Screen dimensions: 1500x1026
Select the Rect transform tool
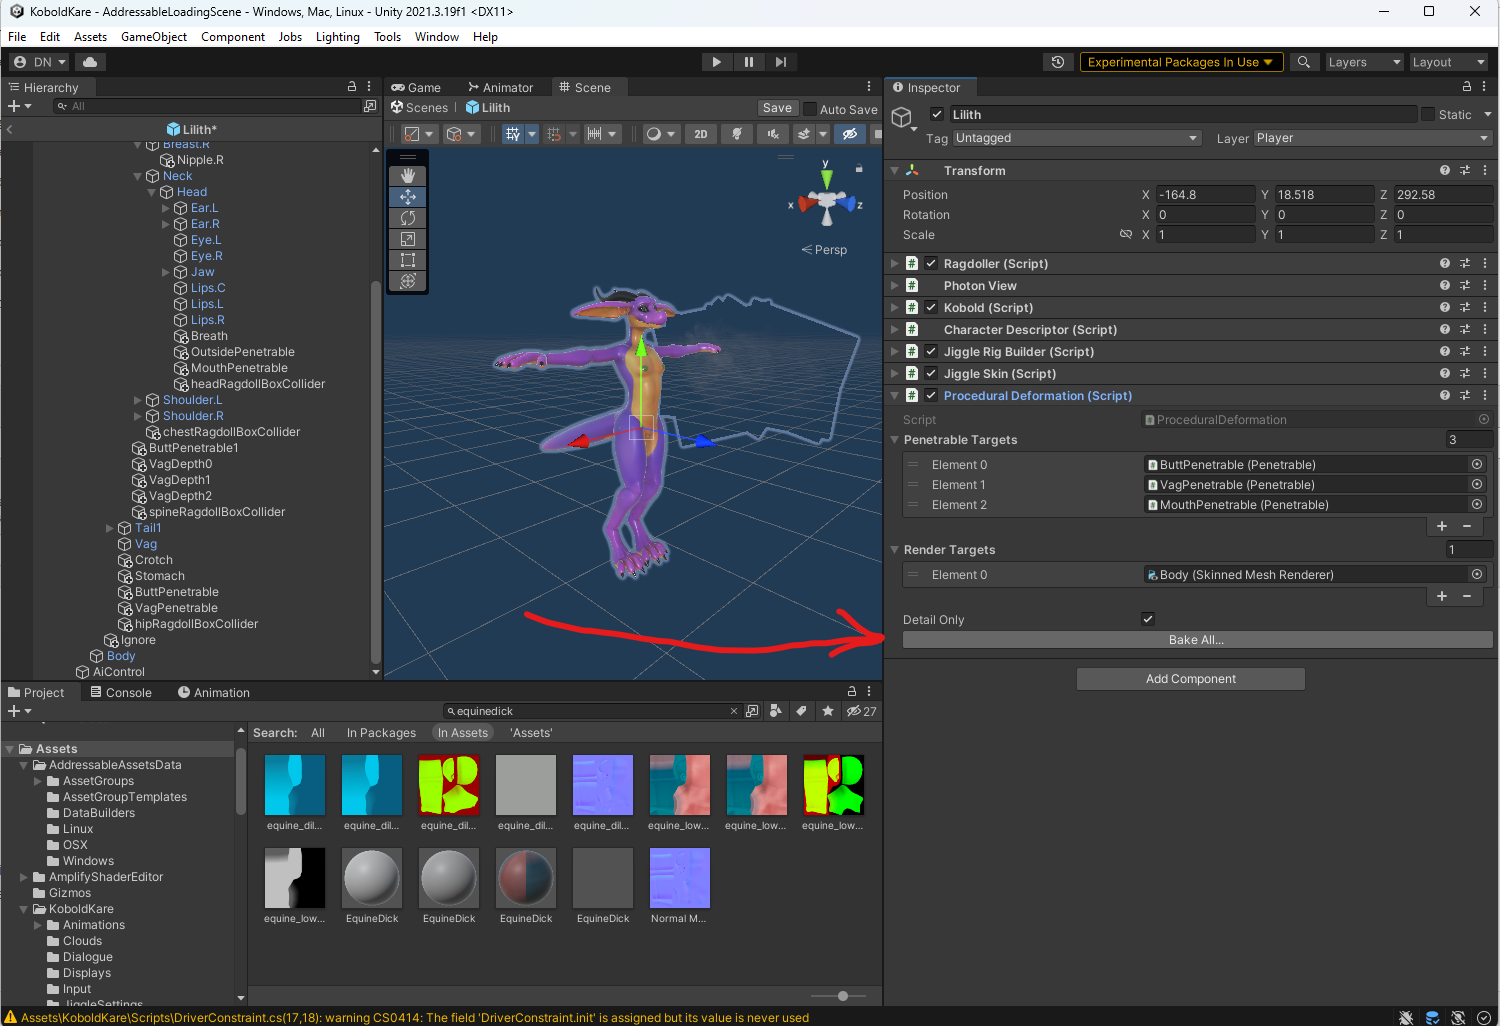(408, 260)
